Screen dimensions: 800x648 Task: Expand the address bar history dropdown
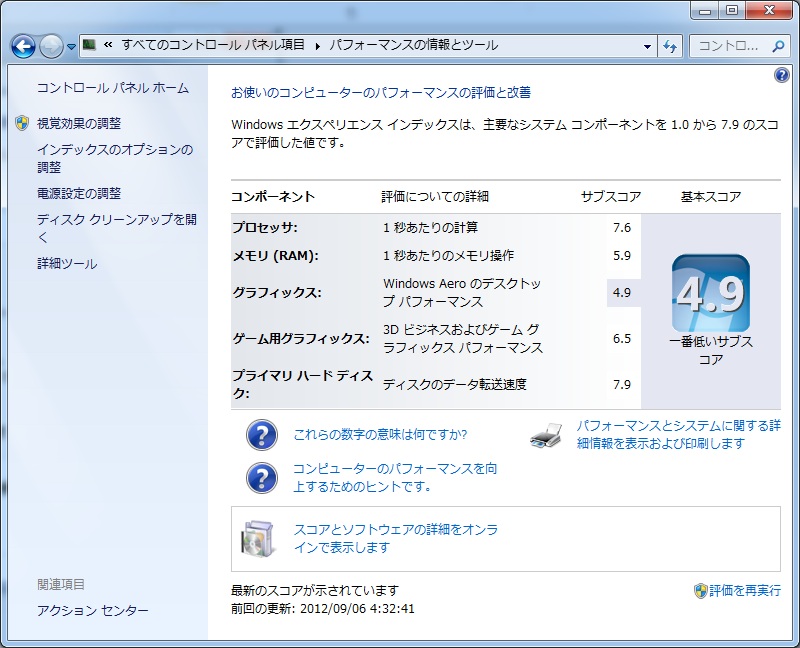click(x=646, y=46)
